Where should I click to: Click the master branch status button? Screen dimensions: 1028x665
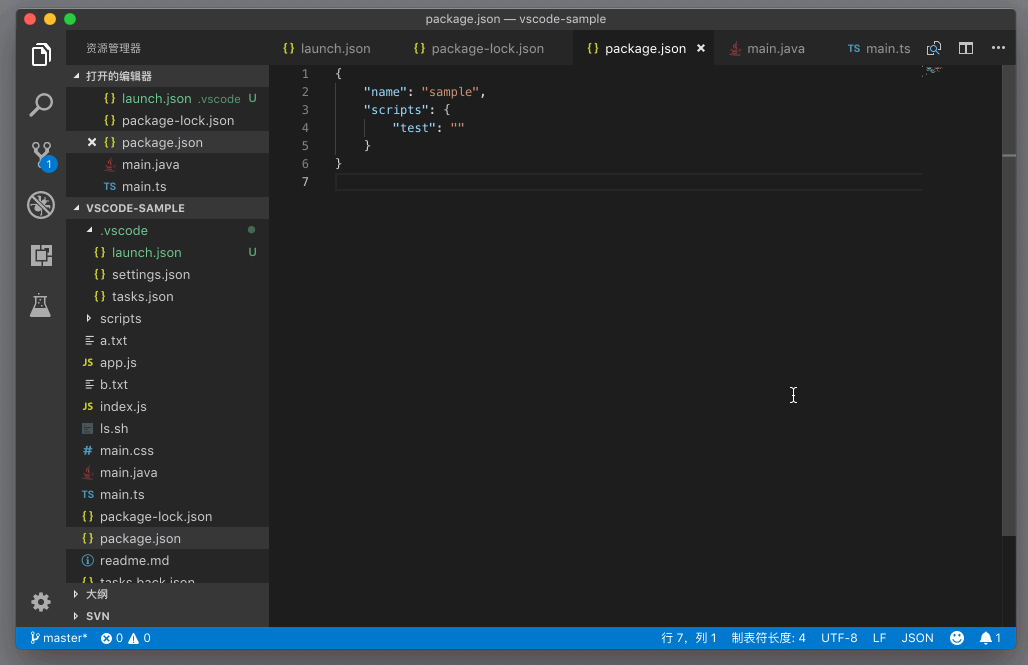(x=59, y=638)
